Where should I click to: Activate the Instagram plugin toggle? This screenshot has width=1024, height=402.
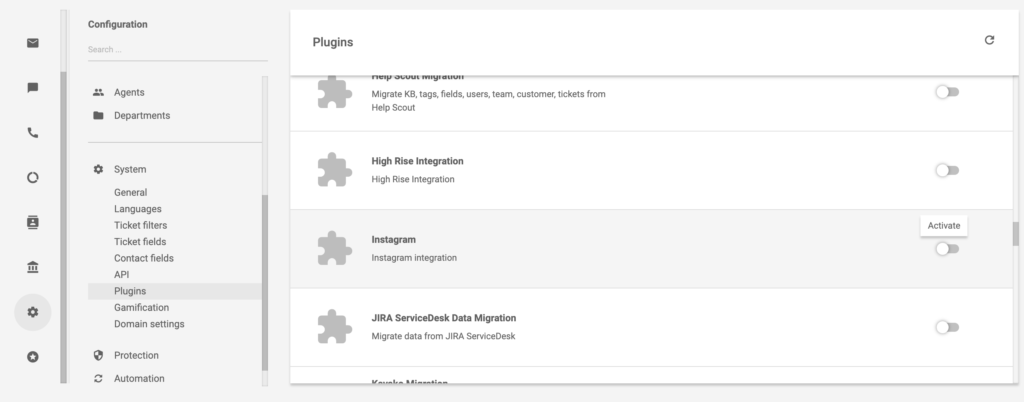[946, 249]
